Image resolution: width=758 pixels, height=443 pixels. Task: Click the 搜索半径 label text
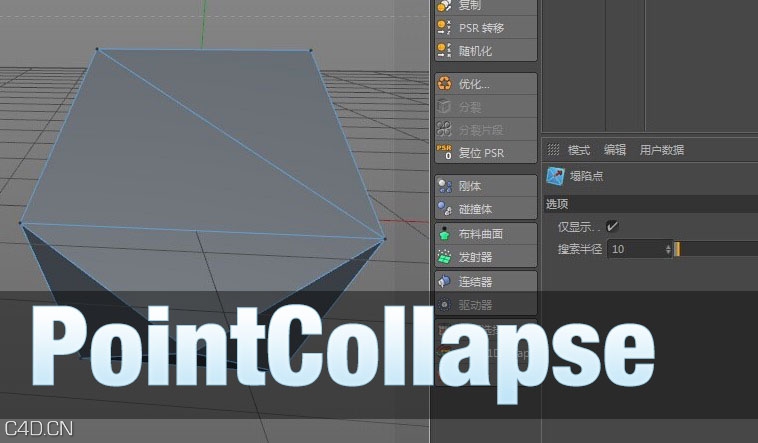coord(580,250)
